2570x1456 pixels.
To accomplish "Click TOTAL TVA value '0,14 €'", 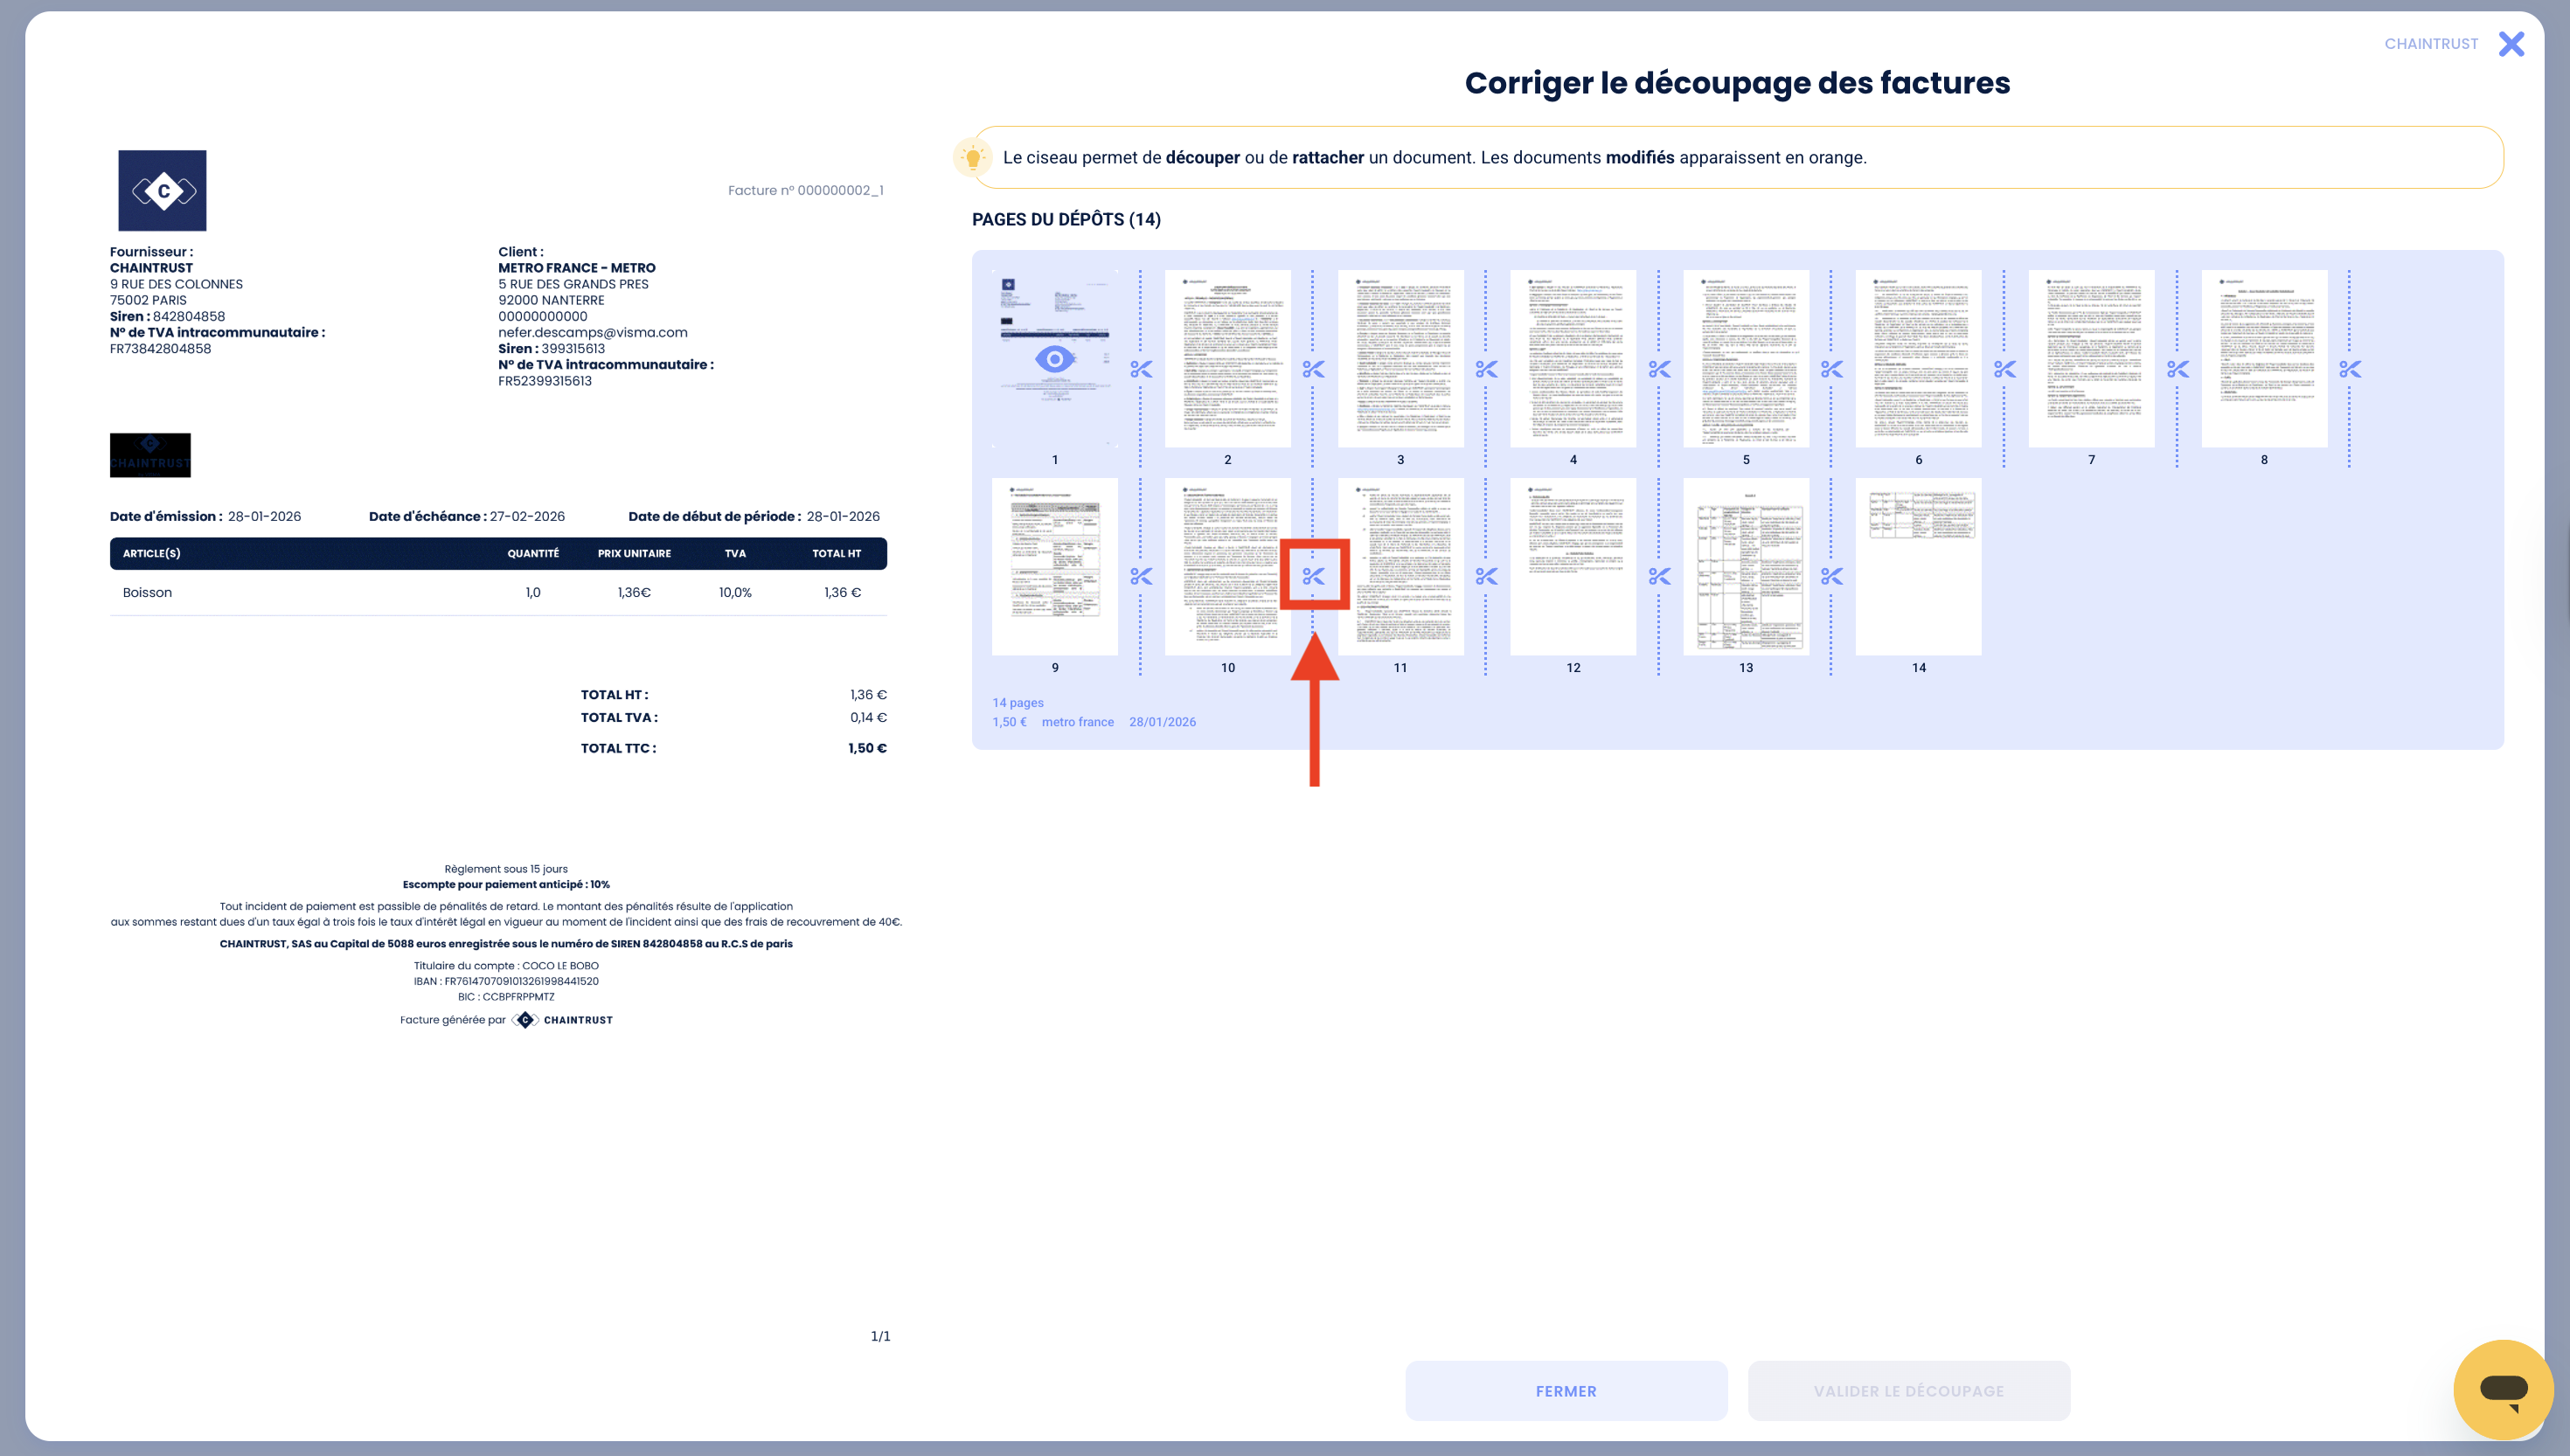I will pos(868,717).
